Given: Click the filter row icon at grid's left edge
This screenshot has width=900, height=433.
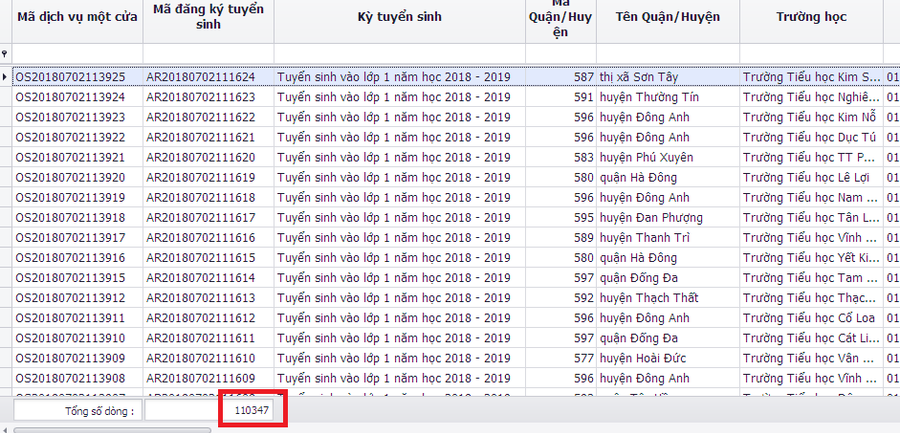Looking at the screenshot, I should pos(5,54).
